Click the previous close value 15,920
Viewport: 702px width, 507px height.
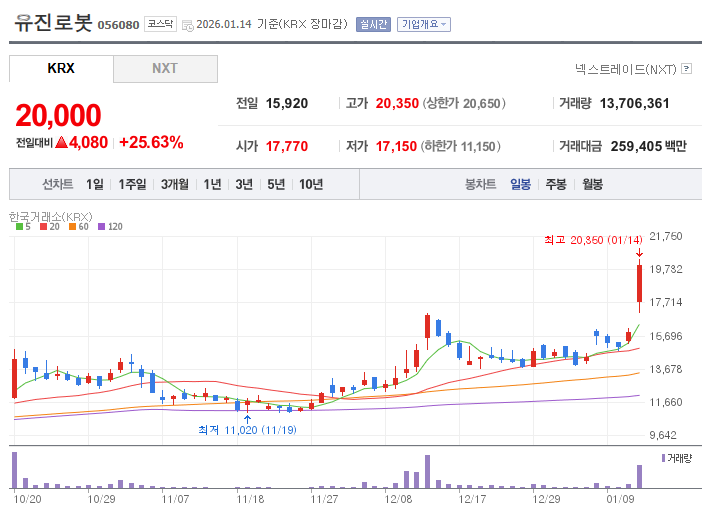287,103
